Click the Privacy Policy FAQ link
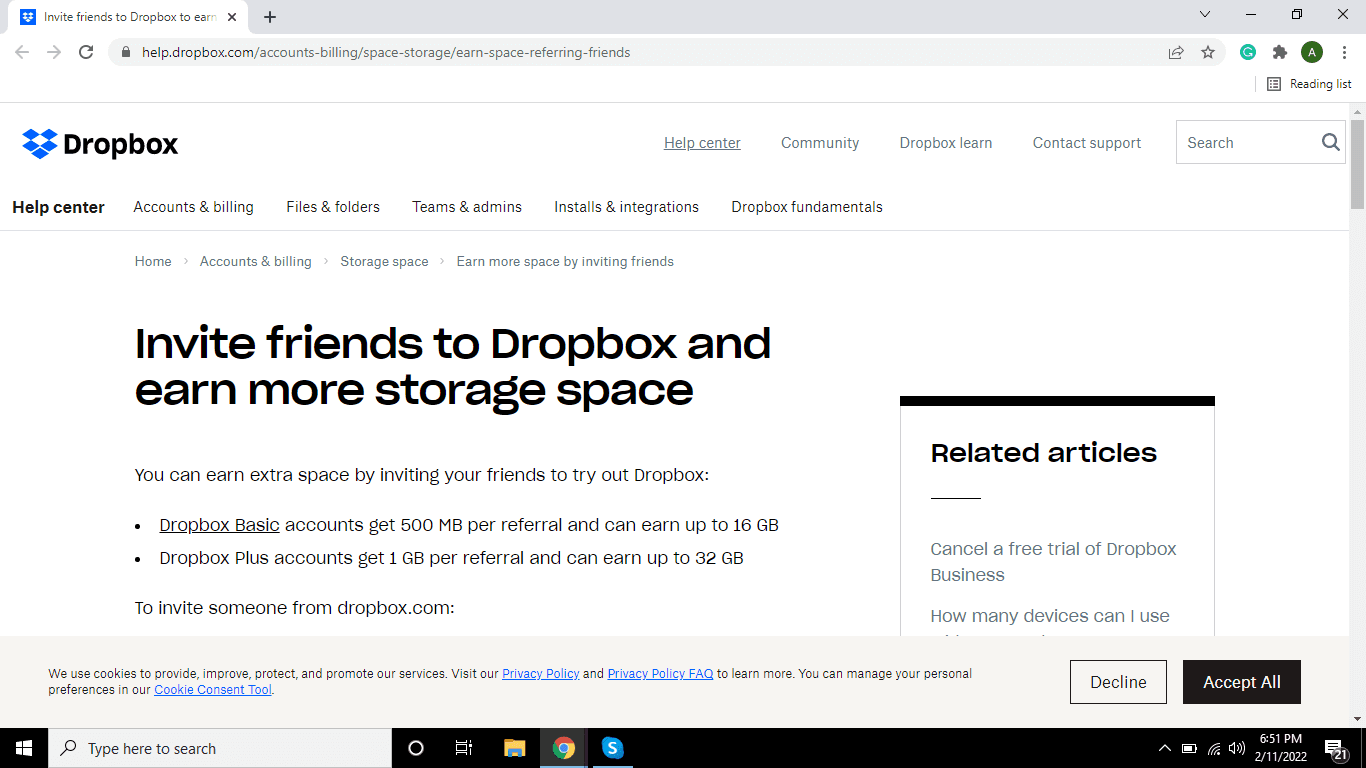Screen dimensions: 1366x768 coord(660,673)
